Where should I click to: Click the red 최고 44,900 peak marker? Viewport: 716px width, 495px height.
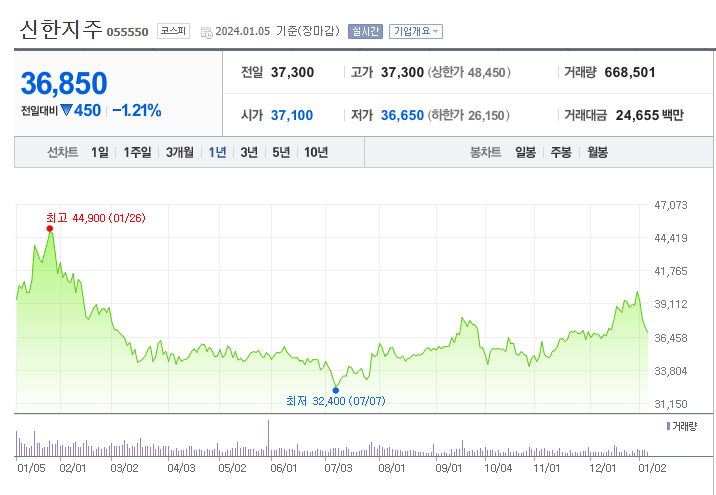(50, 228)
